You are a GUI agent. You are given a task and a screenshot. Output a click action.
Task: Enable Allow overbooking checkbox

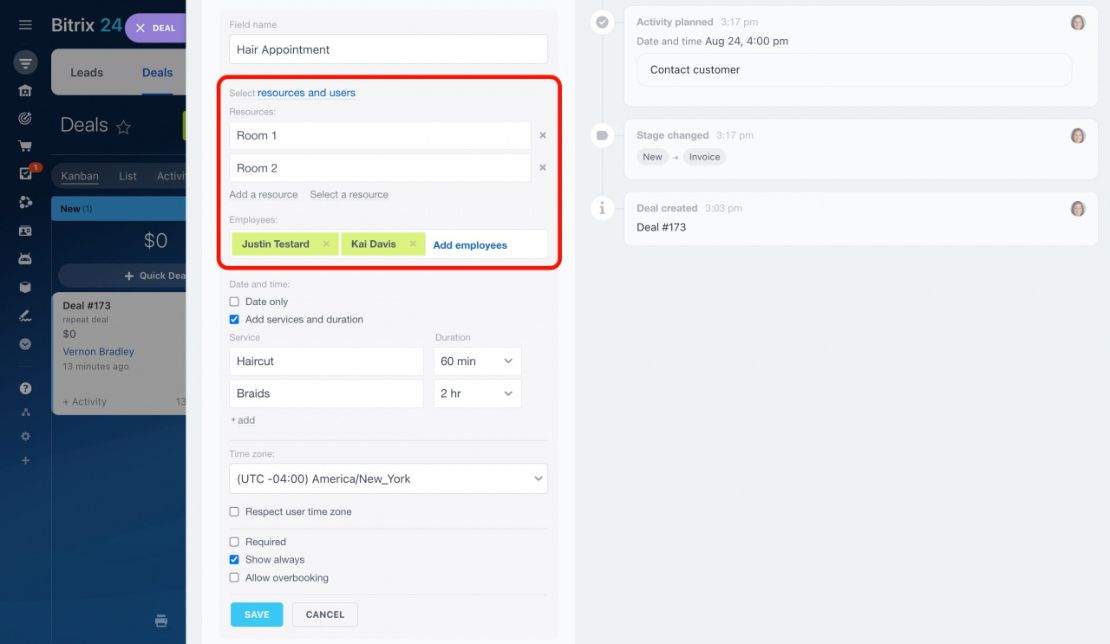tap(234, 577)
